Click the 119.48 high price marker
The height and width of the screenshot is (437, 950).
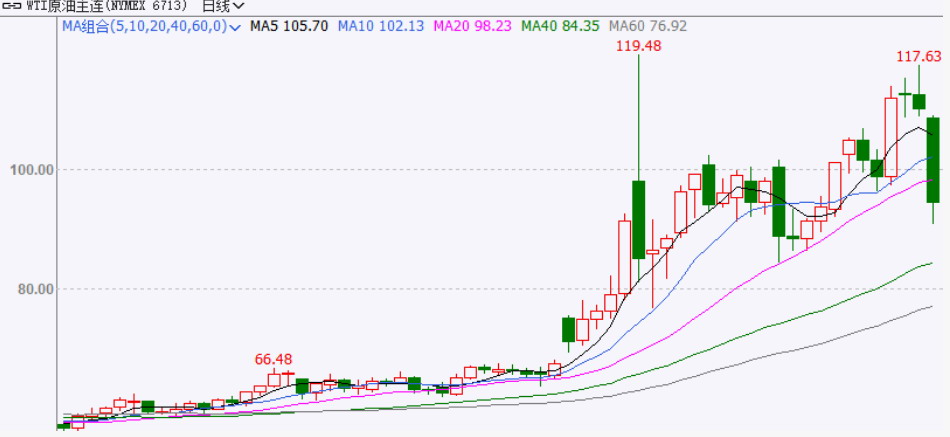(x=638, y=47)
